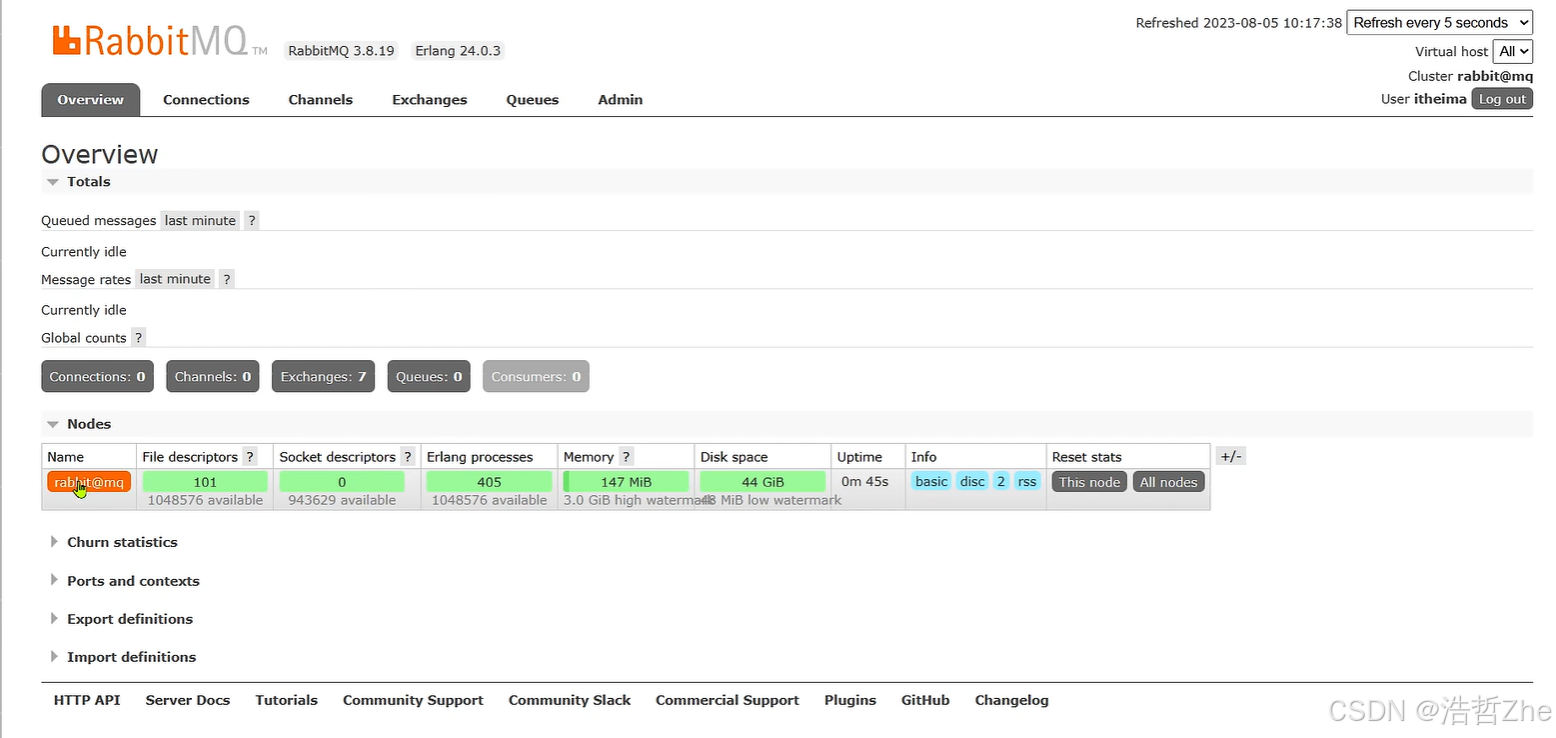The height and width of the screenshot is (738, 1556).
Task: Click the 147 MiB memory usage bar
Action: [626, 482]
